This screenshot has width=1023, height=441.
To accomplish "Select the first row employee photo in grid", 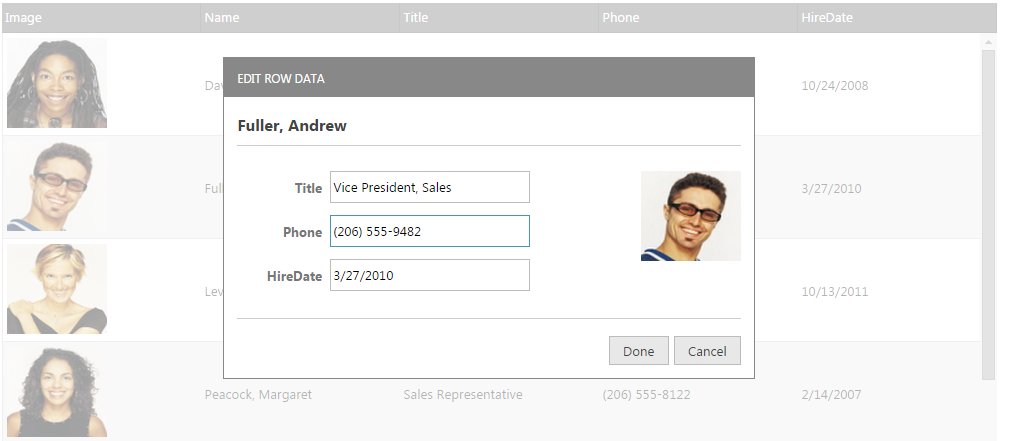I will [57, 84].
